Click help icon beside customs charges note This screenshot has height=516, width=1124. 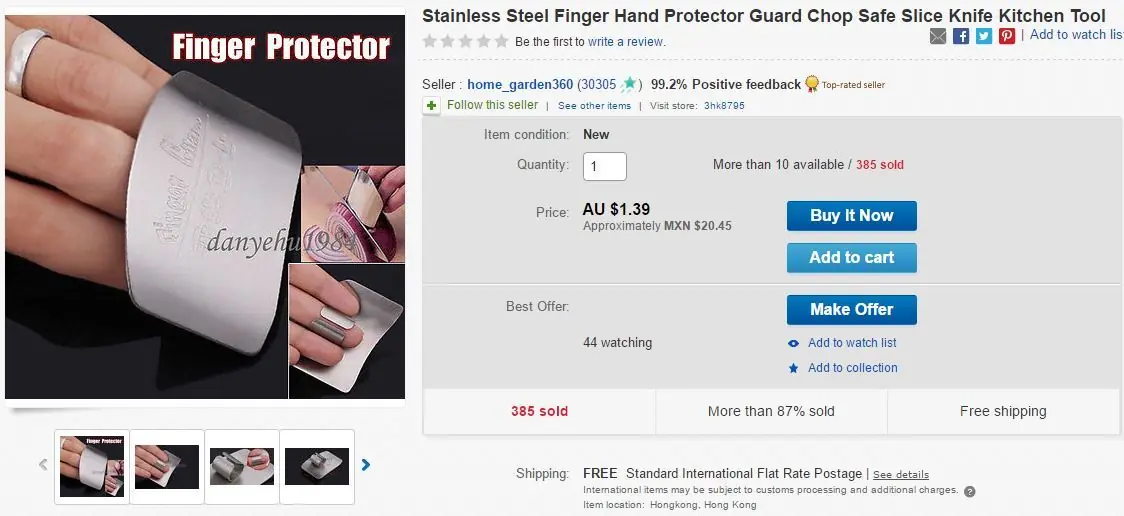coord(969,491)
